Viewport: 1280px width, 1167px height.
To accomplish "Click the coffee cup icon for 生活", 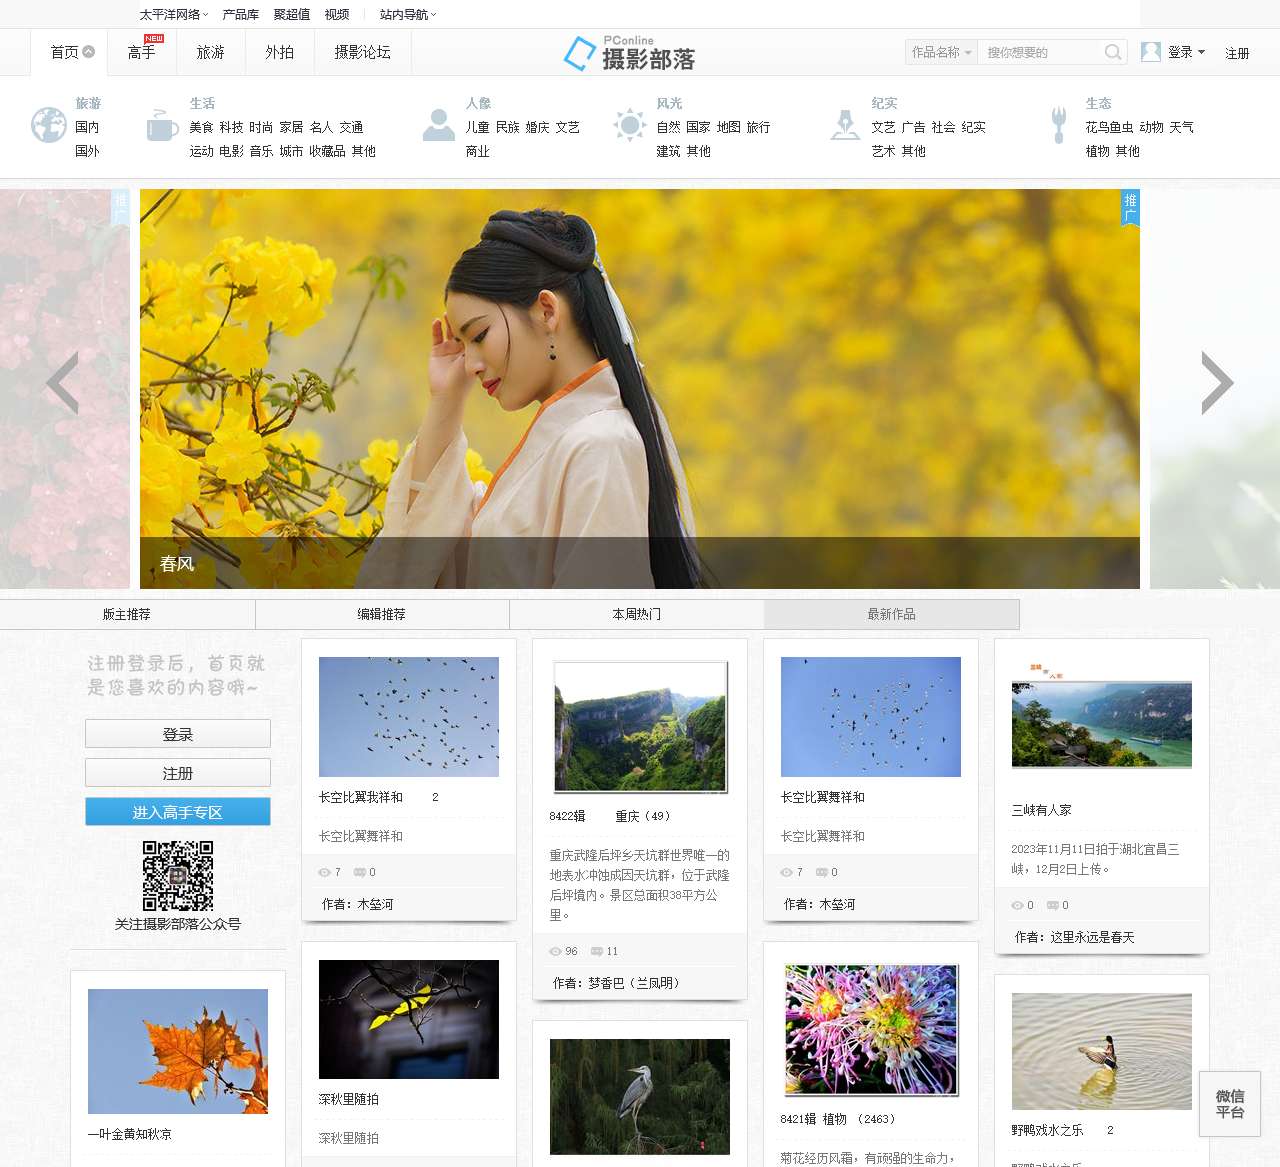I will [161, 125].
